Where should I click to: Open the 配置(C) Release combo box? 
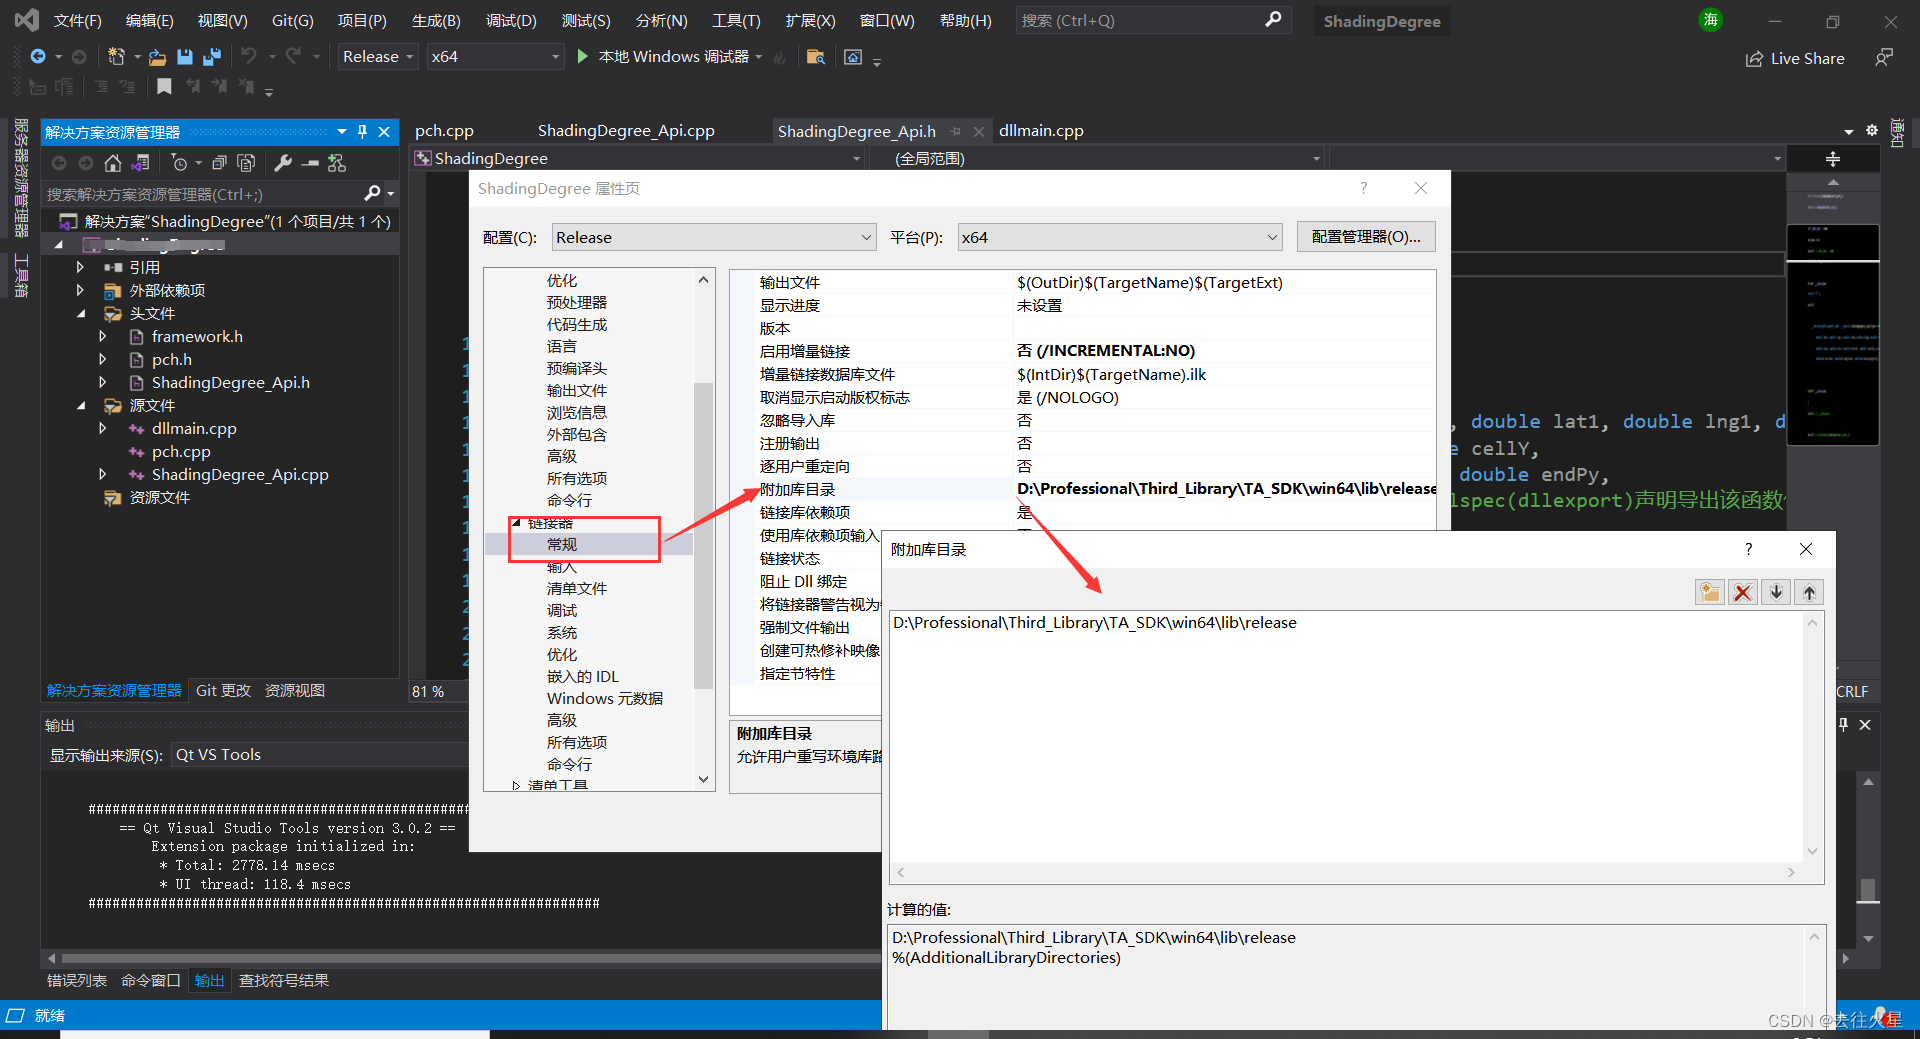(714, 238)
